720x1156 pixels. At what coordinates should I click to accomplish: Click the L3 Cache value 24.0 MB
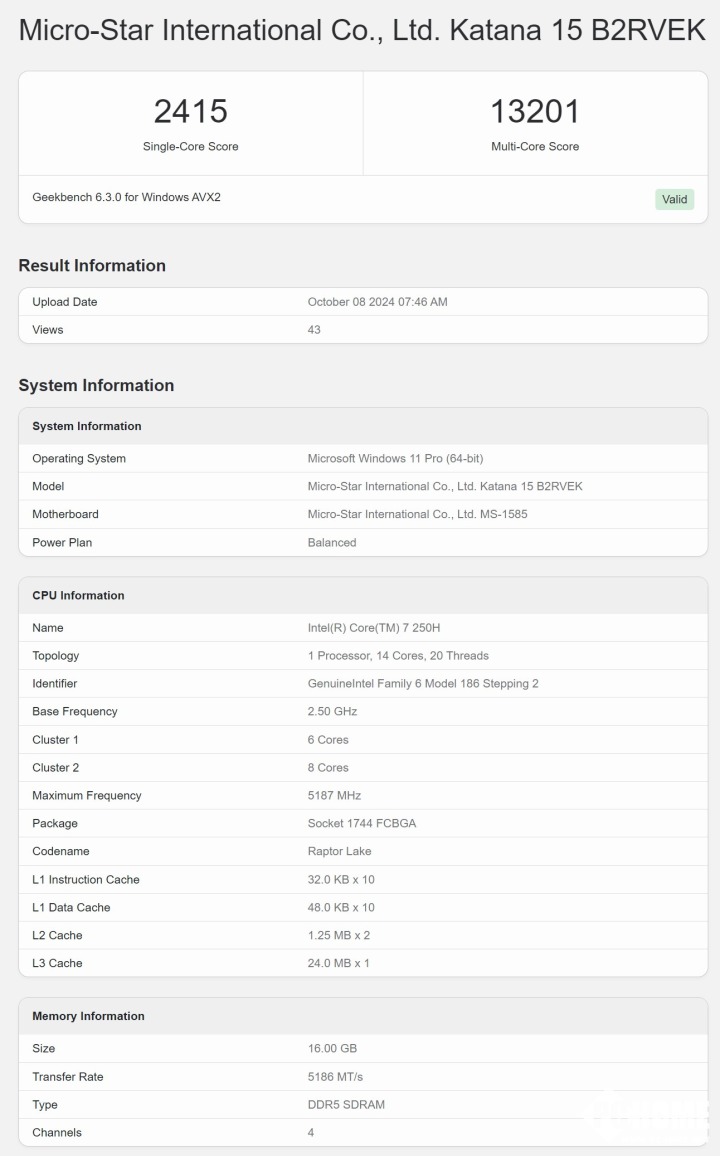point(338,963)
